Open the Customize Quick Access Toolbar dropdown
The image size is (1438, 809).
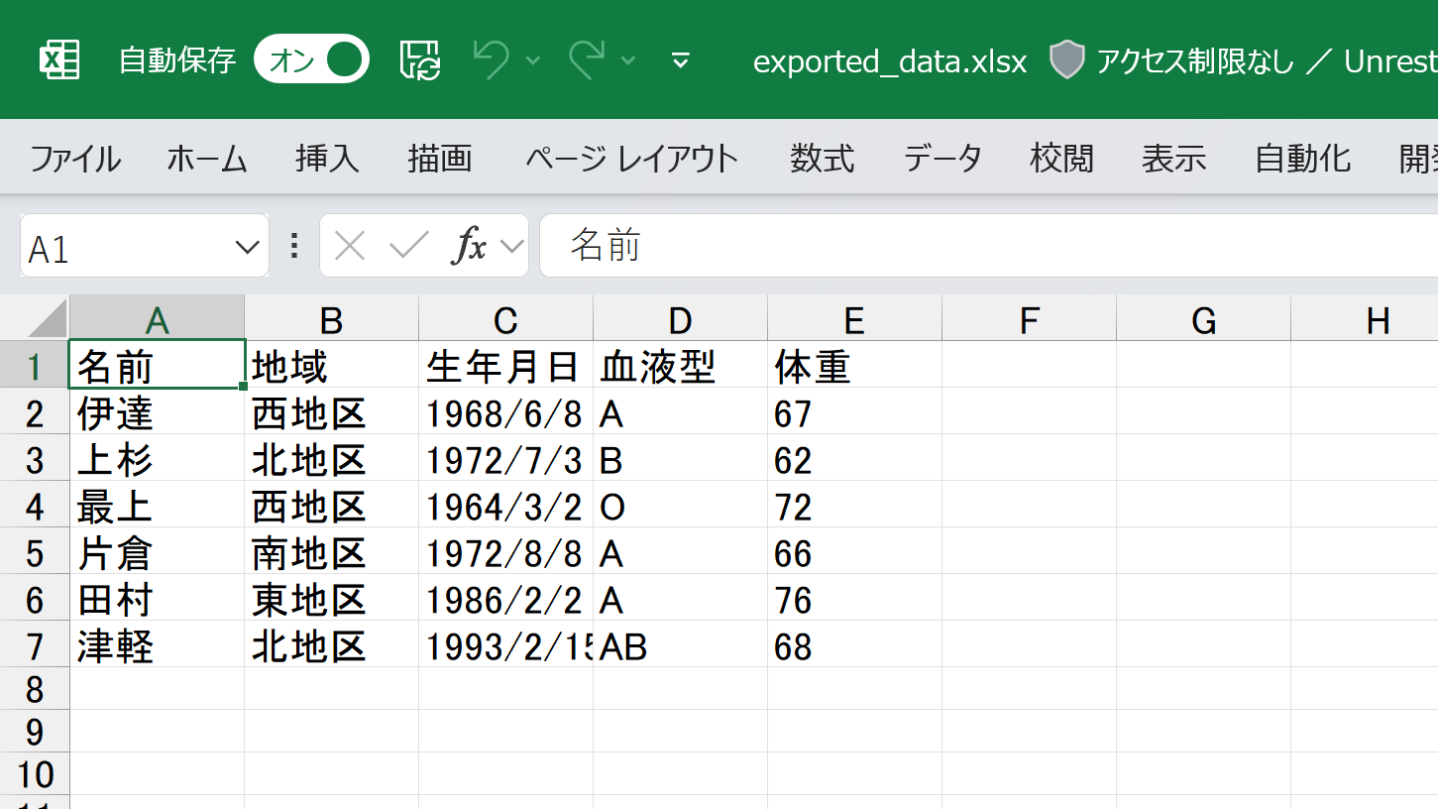(x=680, y=61)
